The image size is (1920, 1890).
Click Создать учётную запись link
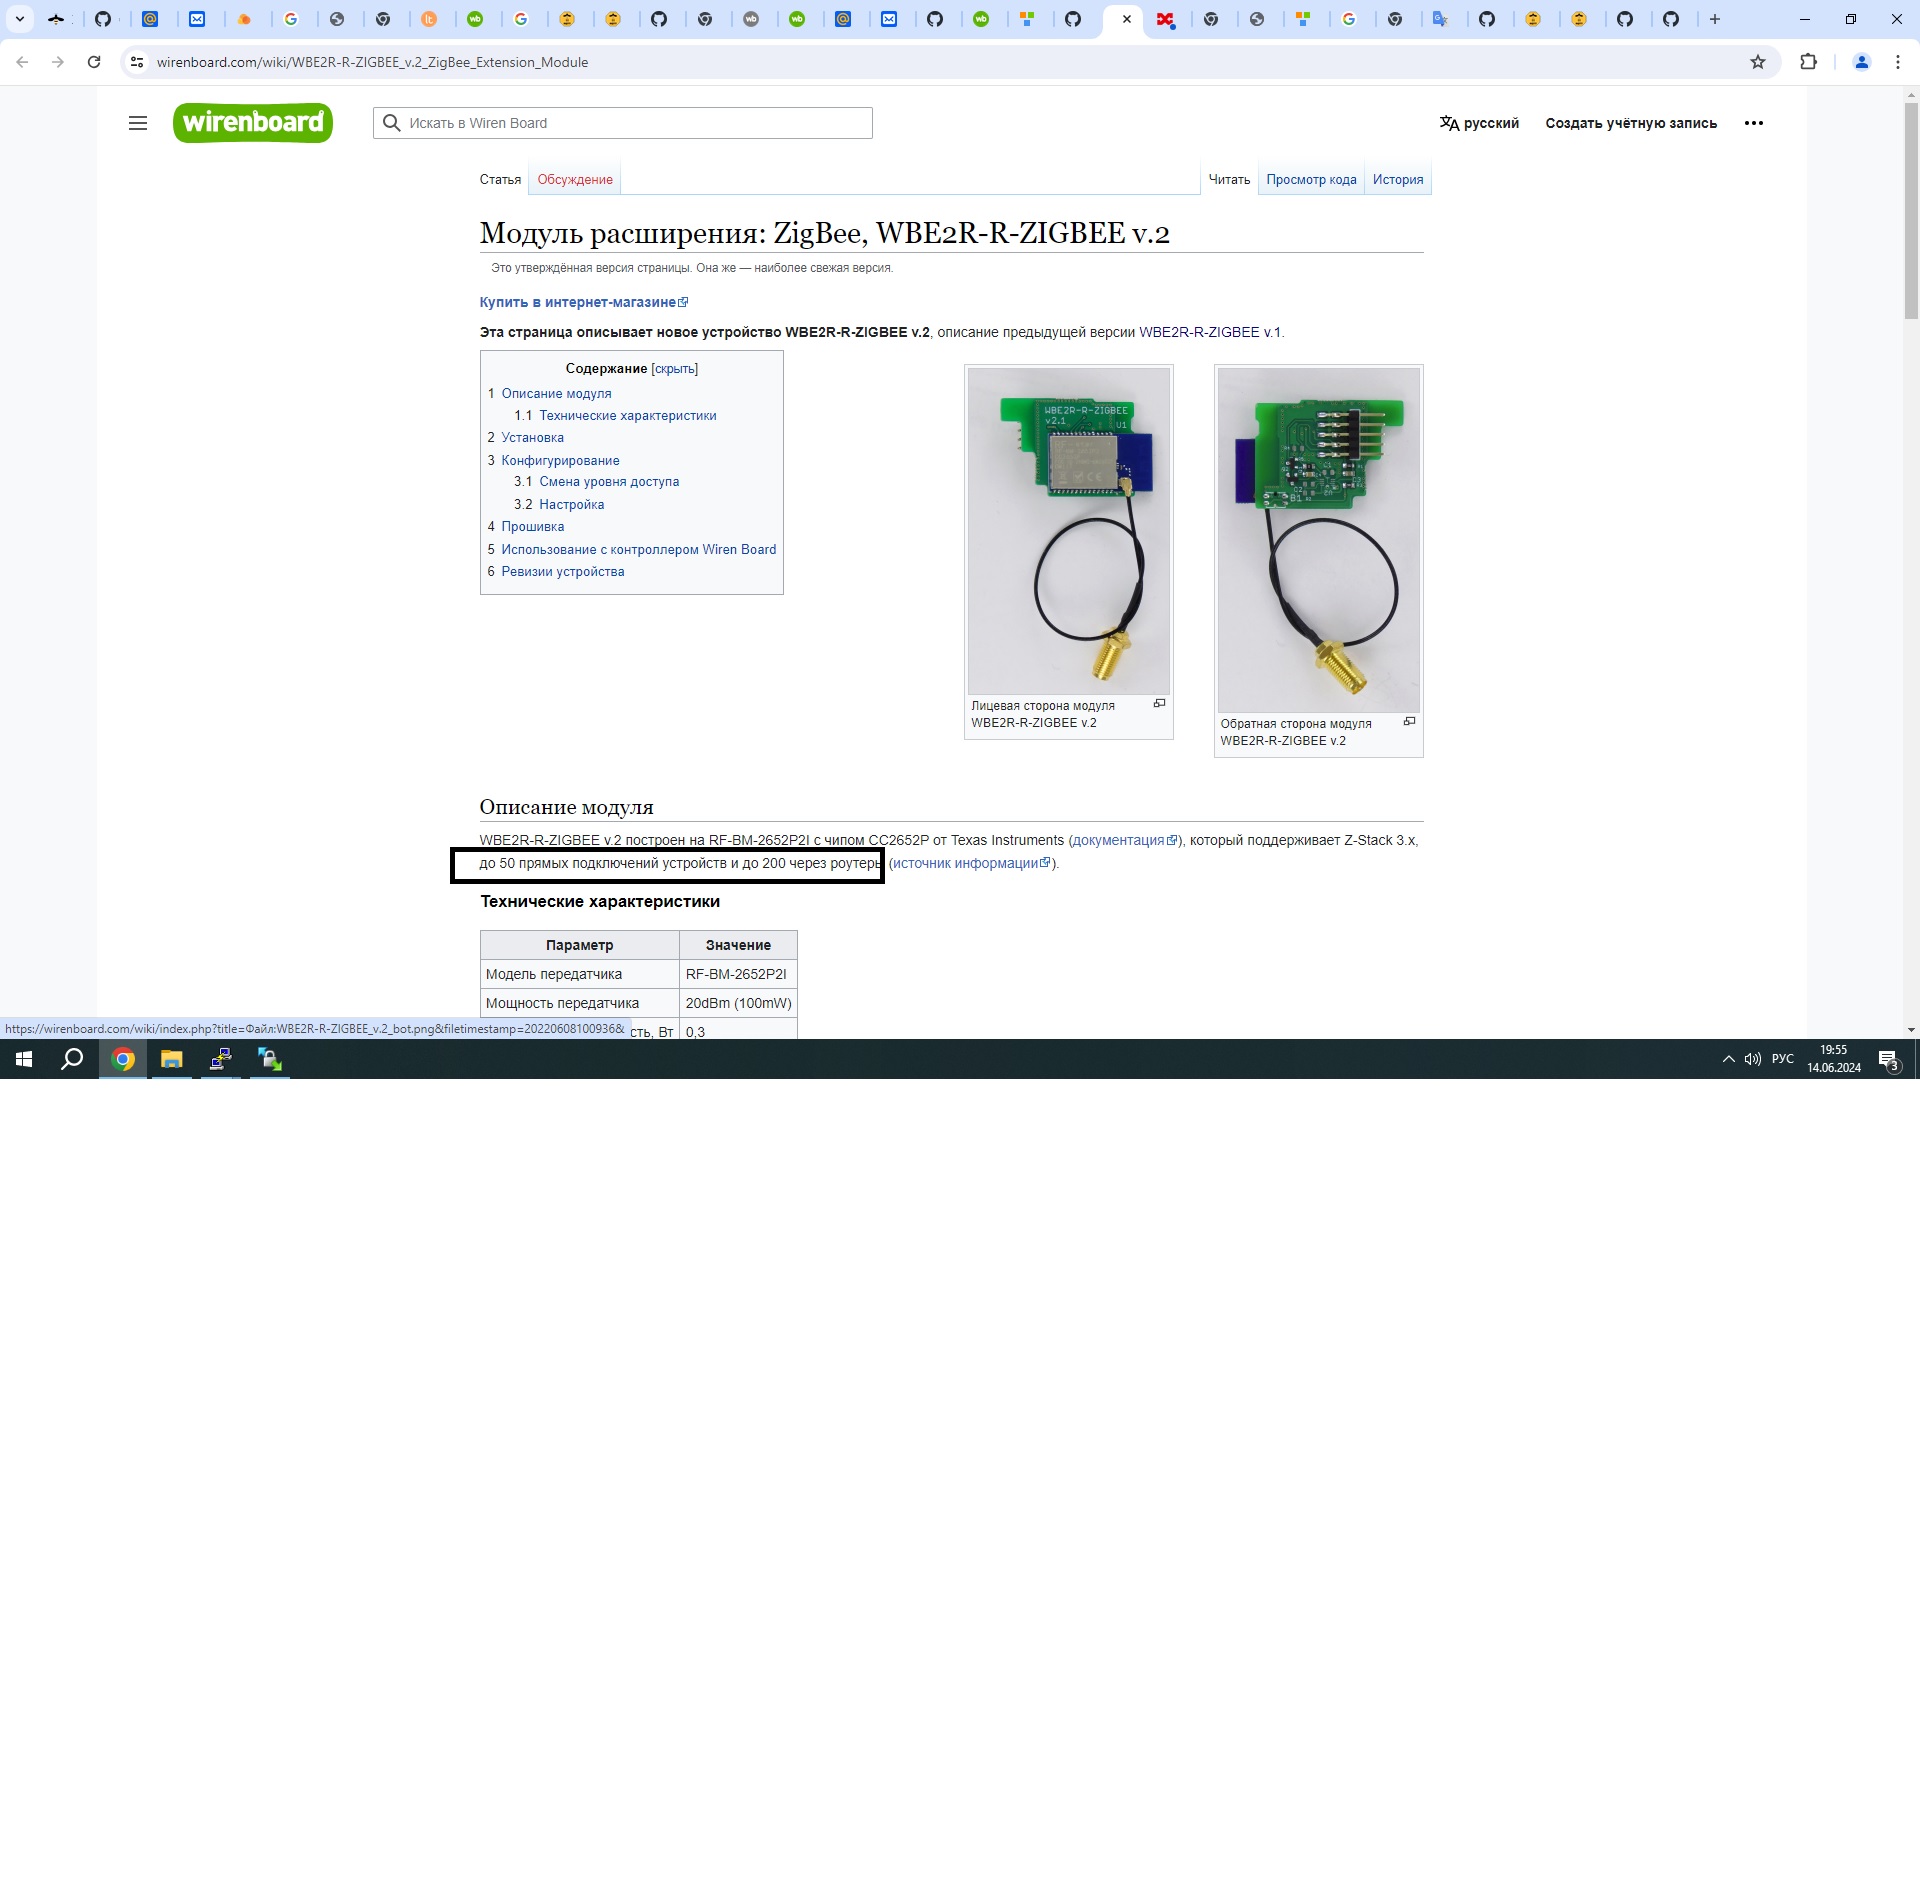pyautogui.click(x=1631, y=123)
